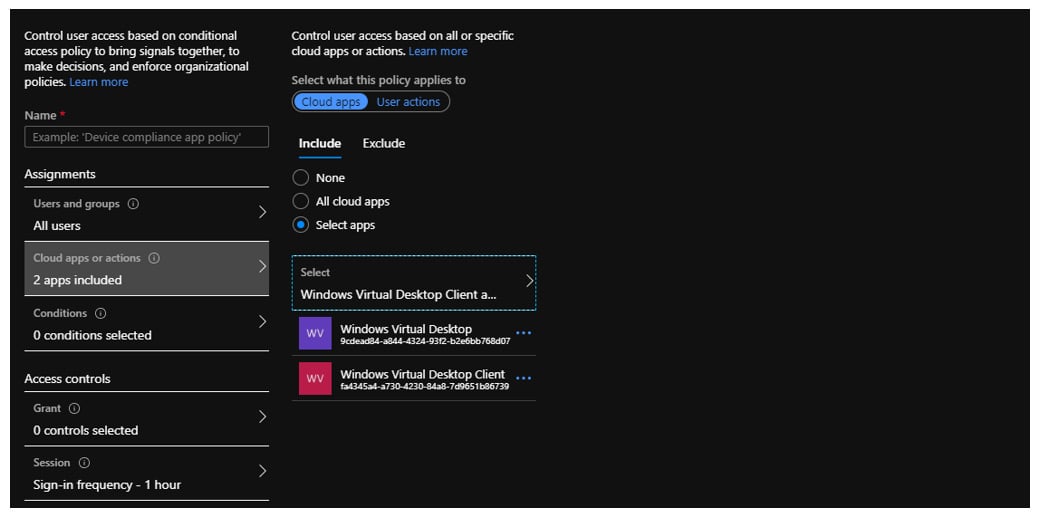This screenshot has width=1045, height=521.
Task: Click 0 conditions selected text
Action: (92, 335)
